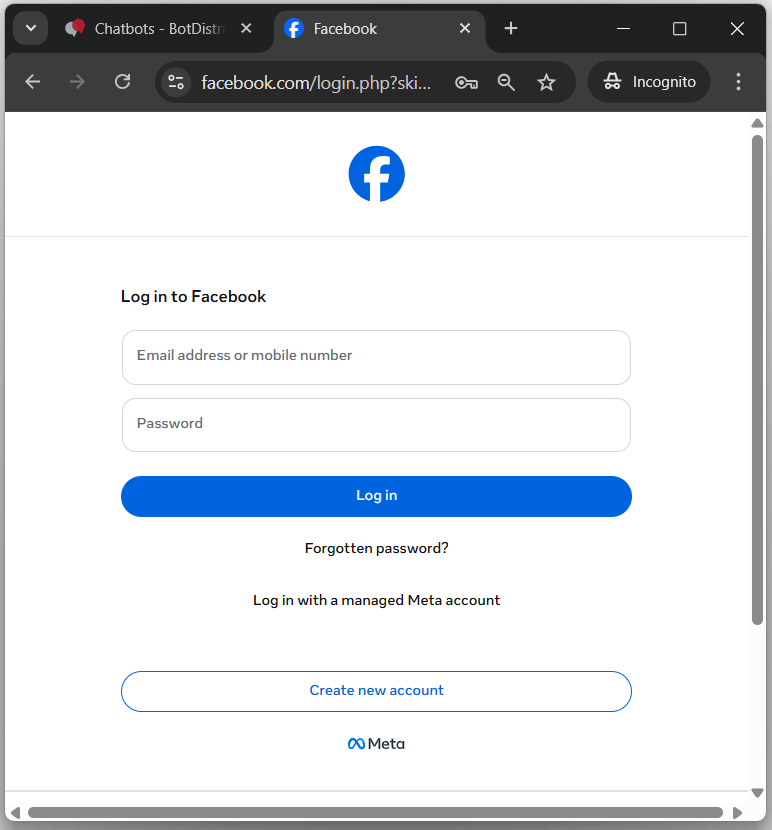Click the Forgotten password? link
This screenshot has width=772, height=830.
pos(376,548)
